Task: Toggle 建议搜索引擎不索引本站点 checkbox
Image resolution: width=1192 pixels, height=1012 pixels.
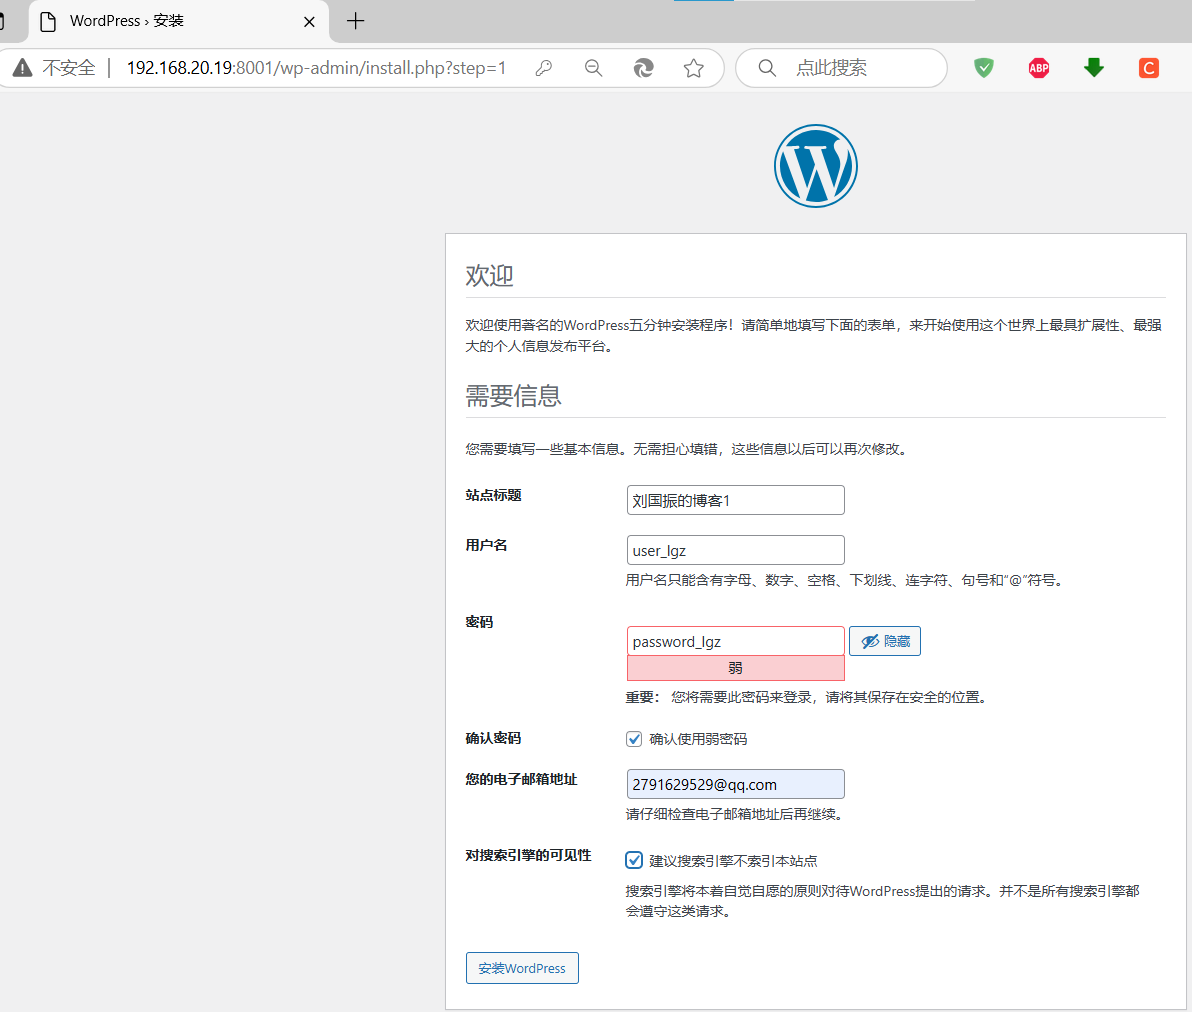Action: click(634, 861)
